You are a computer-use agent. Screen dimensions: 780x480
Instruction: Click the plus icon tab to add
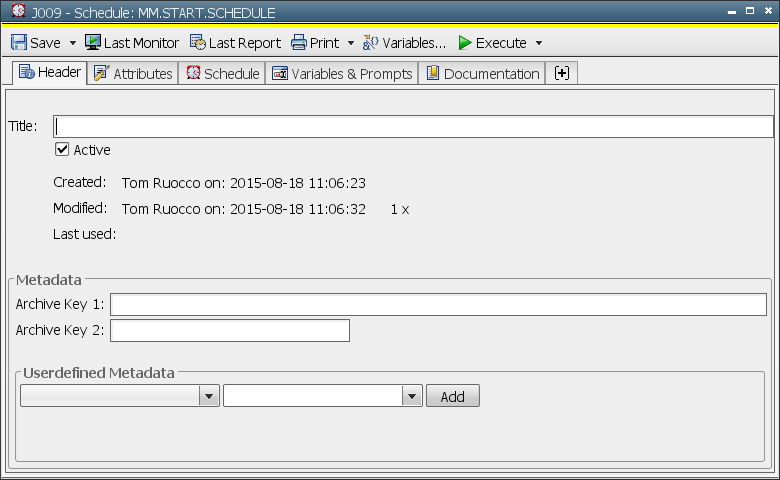pos(561,74)
